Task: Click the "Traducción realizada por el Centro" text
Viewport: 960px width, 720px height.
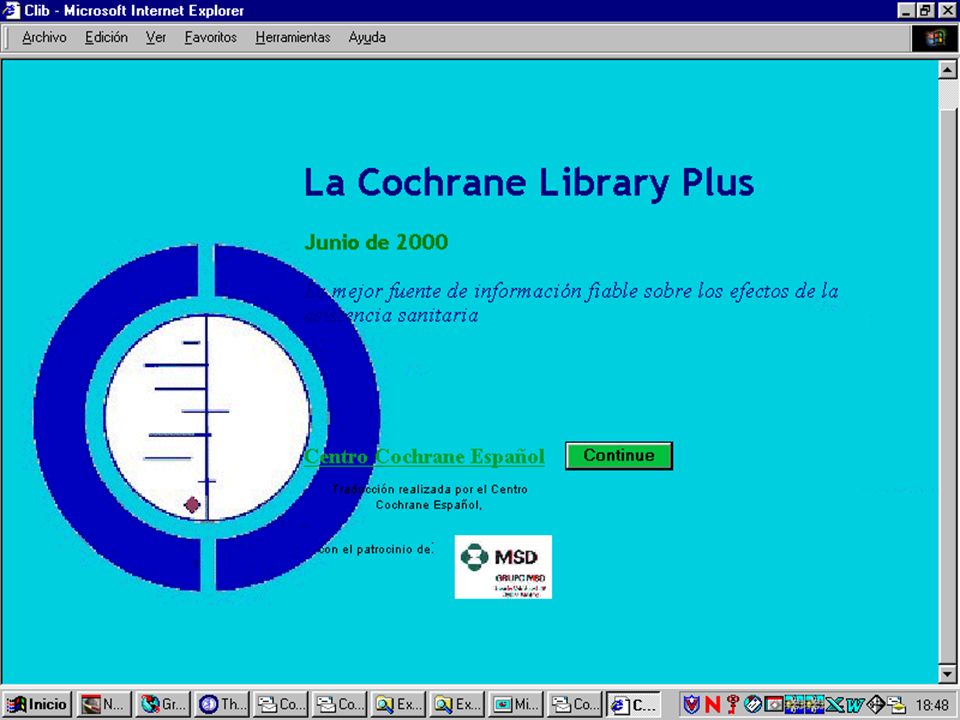Action: coord(430,489)
